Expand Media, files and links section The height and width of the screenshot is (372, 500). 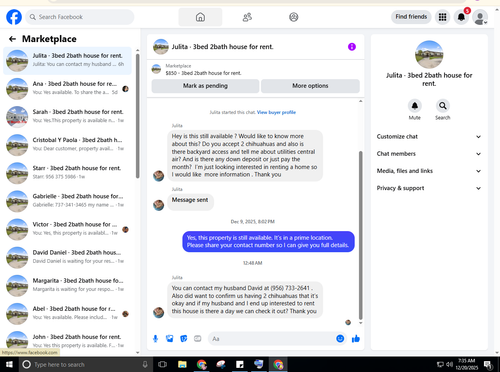click(x=429, y=171)
